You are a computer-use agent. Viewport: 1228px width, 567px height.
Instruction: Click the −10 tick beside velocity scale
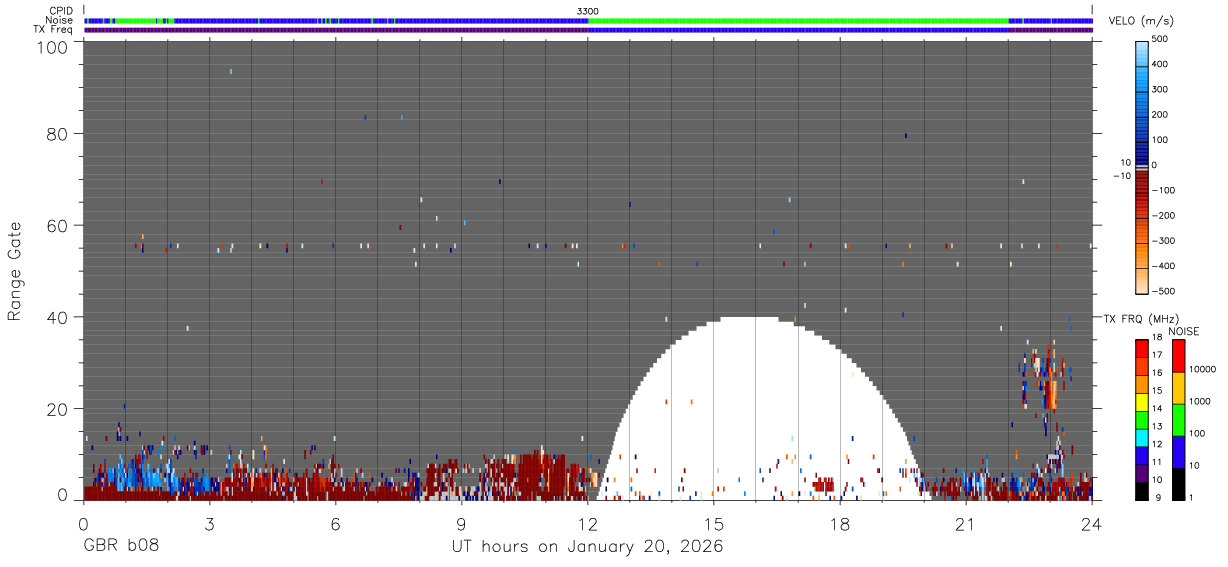pyautogui.click(x=1122, y=176)
